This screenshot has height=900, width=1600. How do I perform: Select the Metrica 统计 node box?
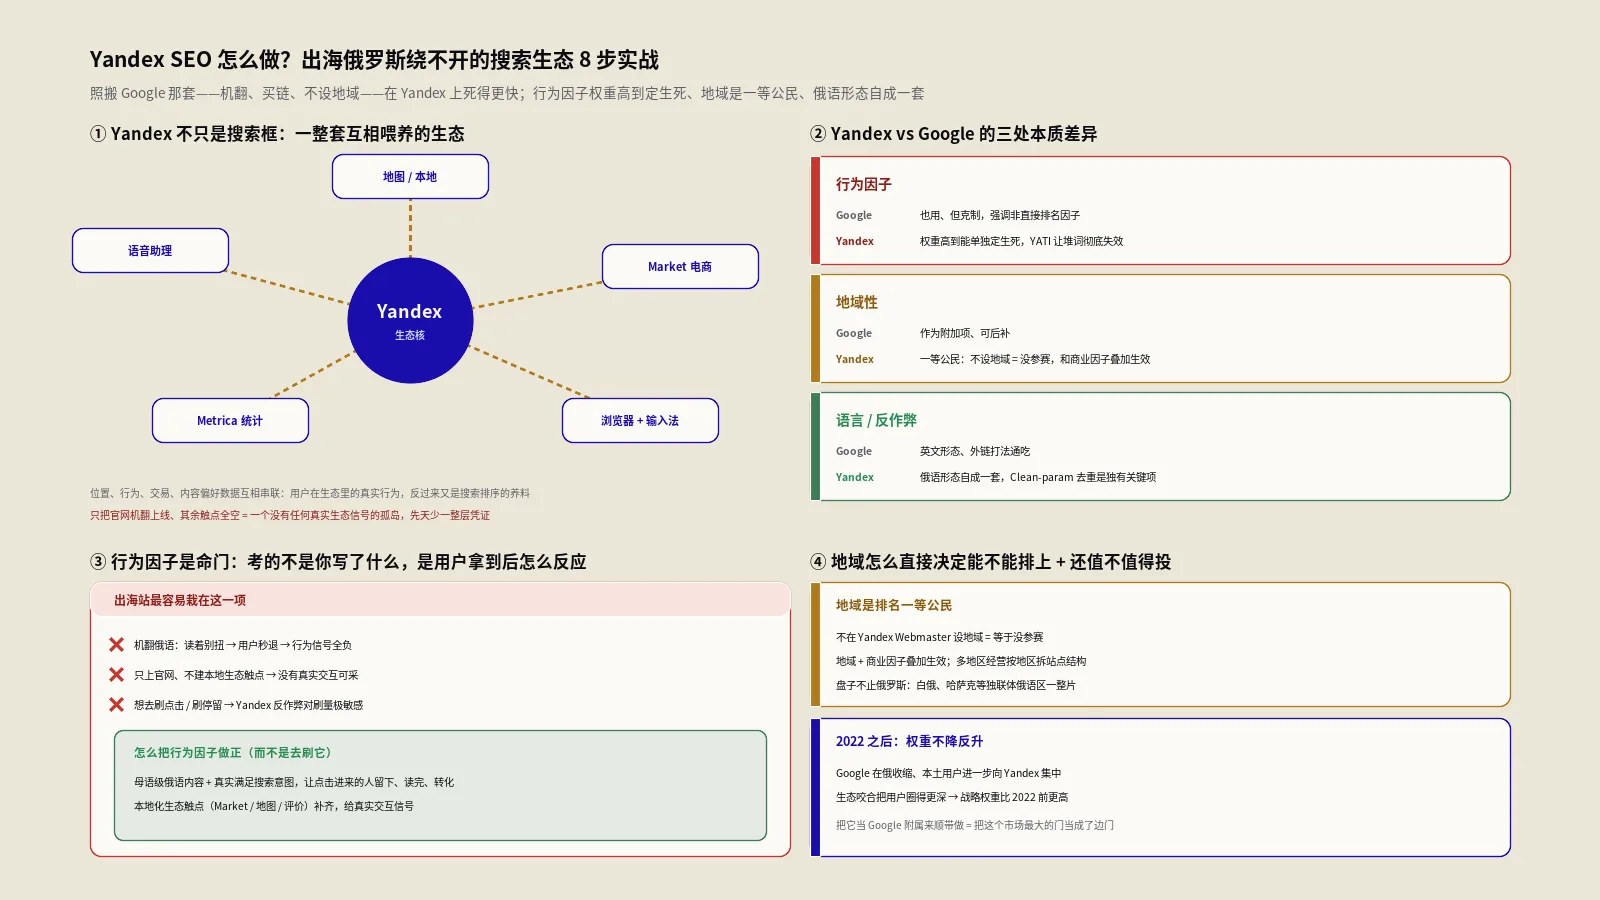(x=230, y=421)
